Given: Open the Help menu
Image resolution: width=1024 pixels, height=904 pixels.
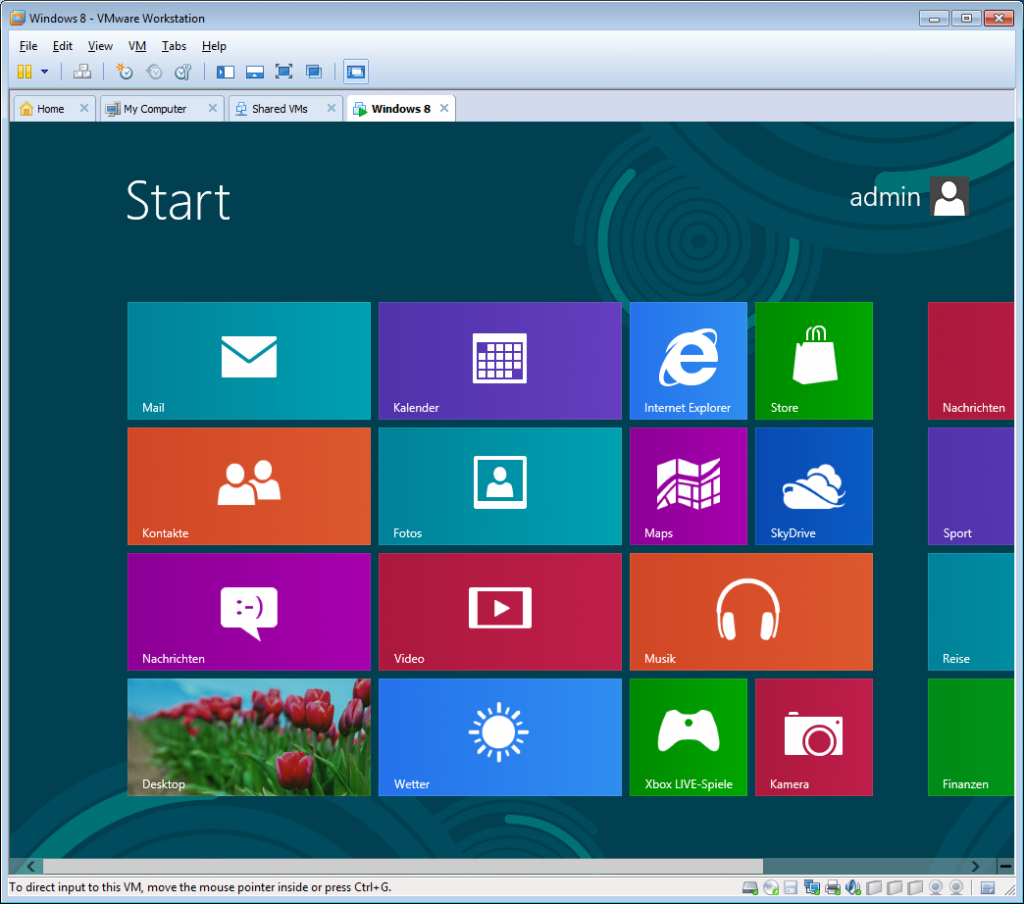Looking at the screenshot, I should 214,46.
